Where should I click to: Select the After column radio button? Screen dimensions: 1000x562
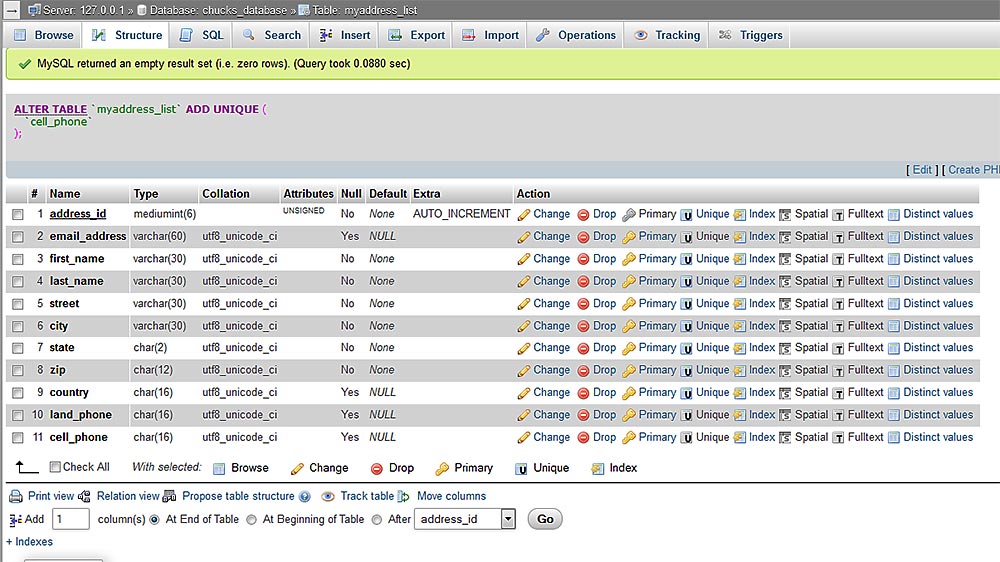tap(377, 520)
